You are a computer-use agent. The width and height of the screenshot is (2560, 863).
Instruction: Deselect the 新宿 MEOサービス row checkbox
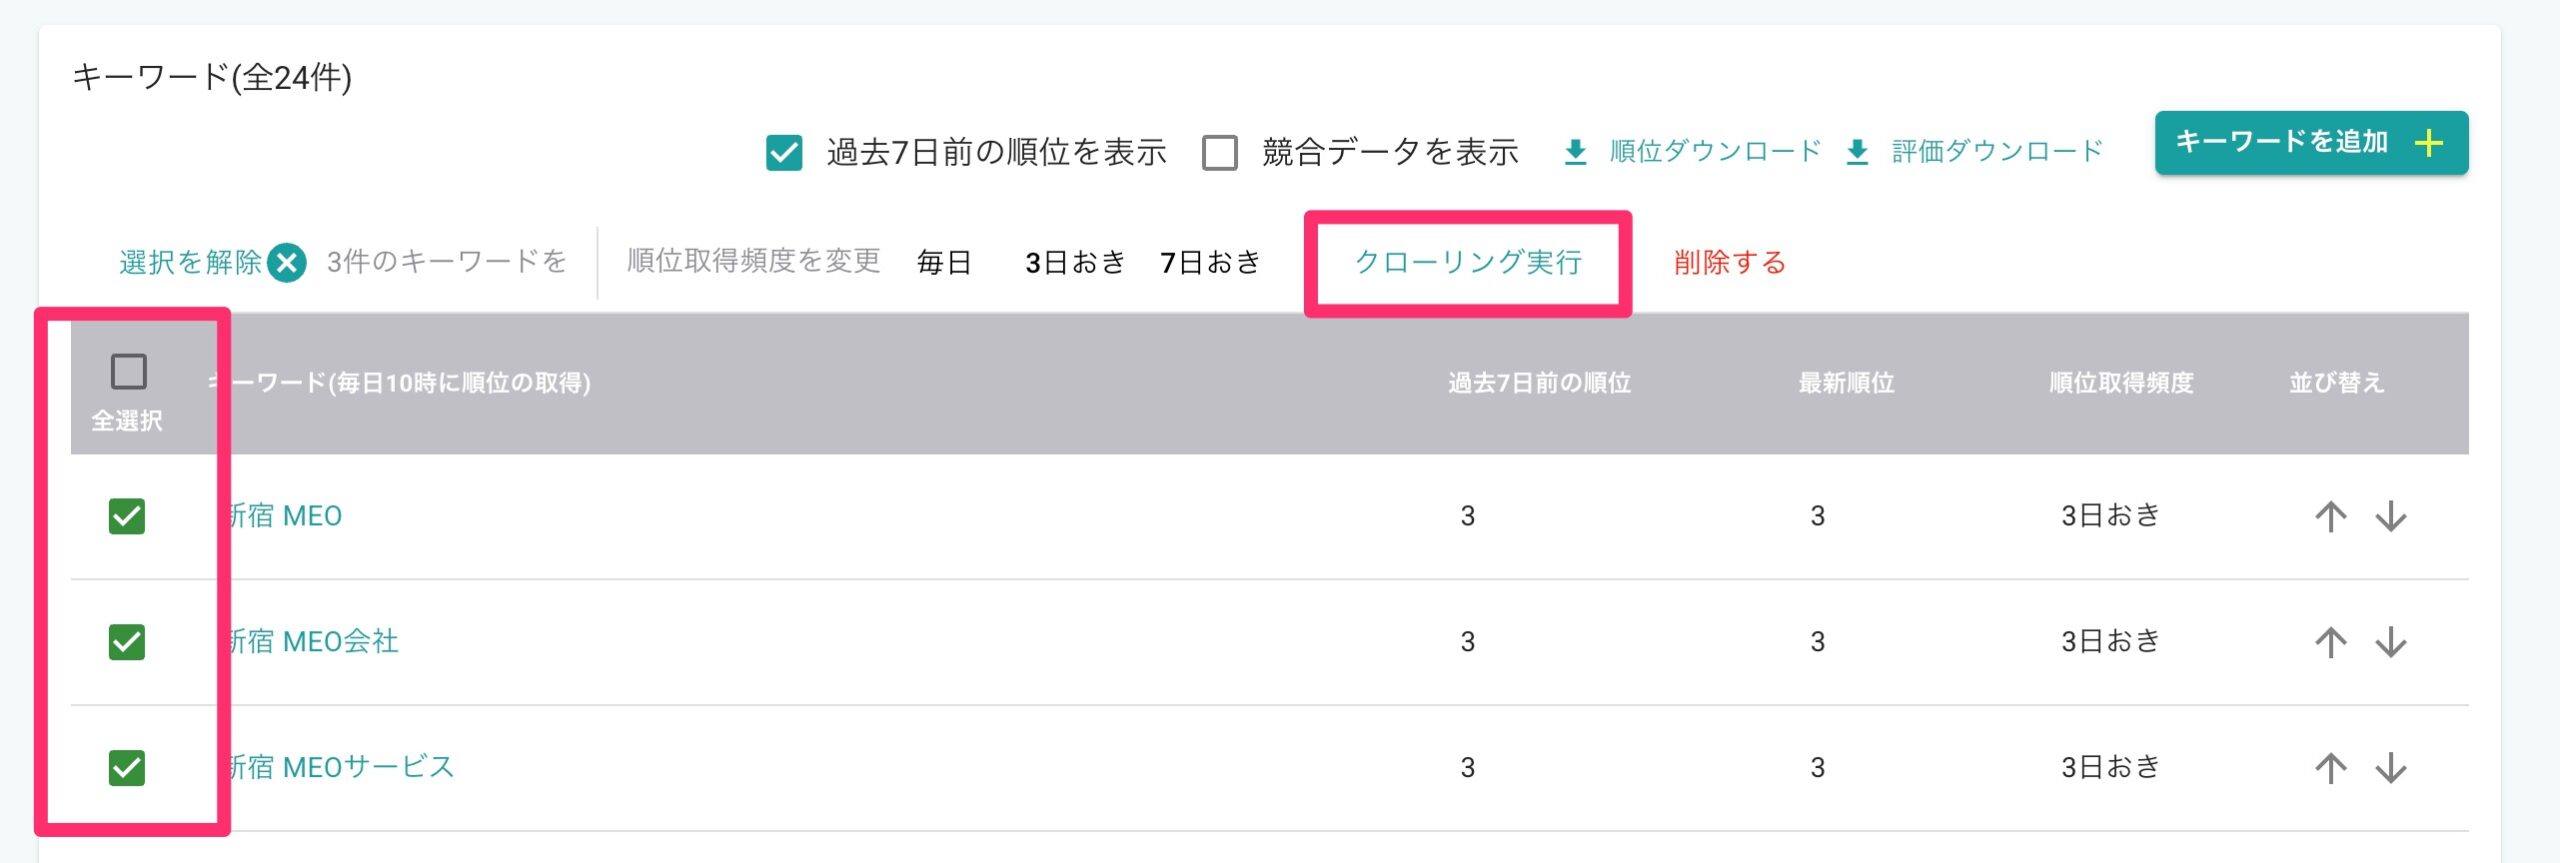(x=127, y=768)
